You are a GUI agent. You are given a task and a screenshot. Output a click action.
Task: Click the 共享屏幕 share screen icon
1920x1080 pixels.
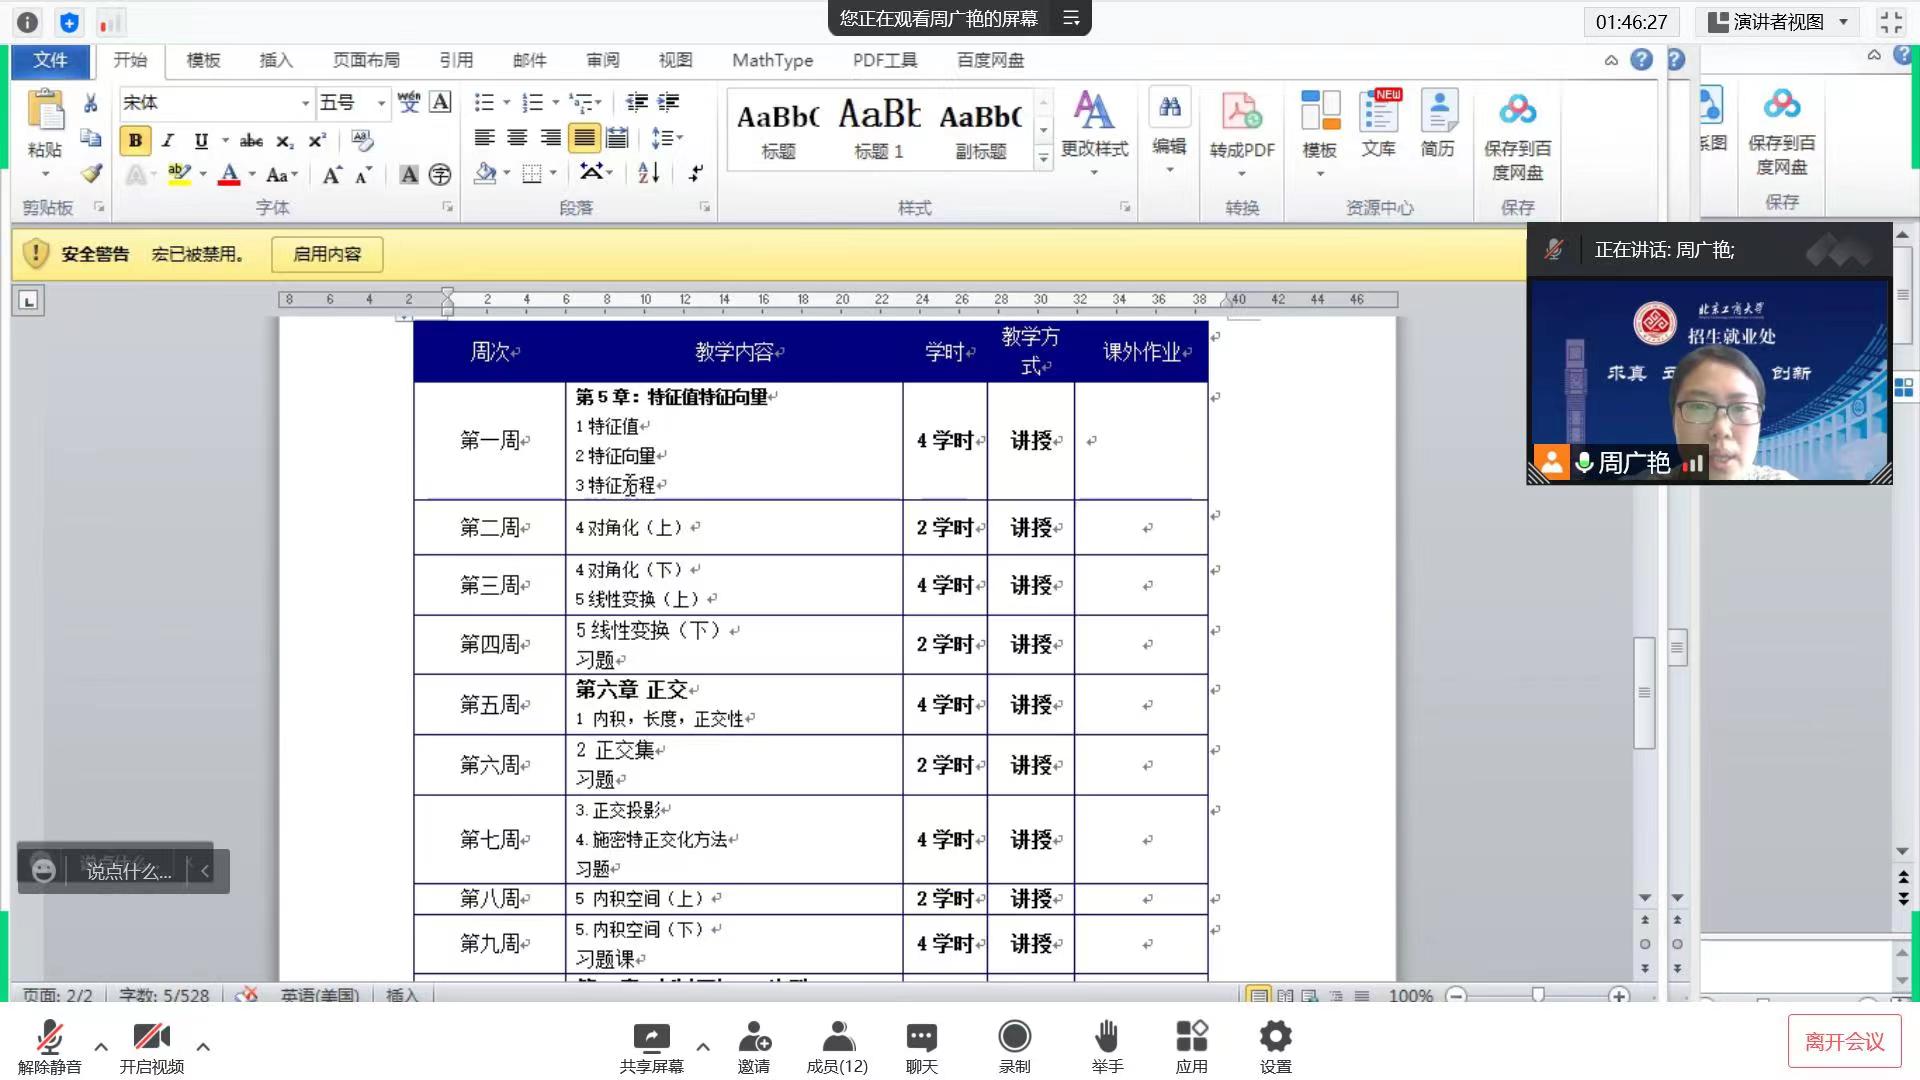(651, 1037)
